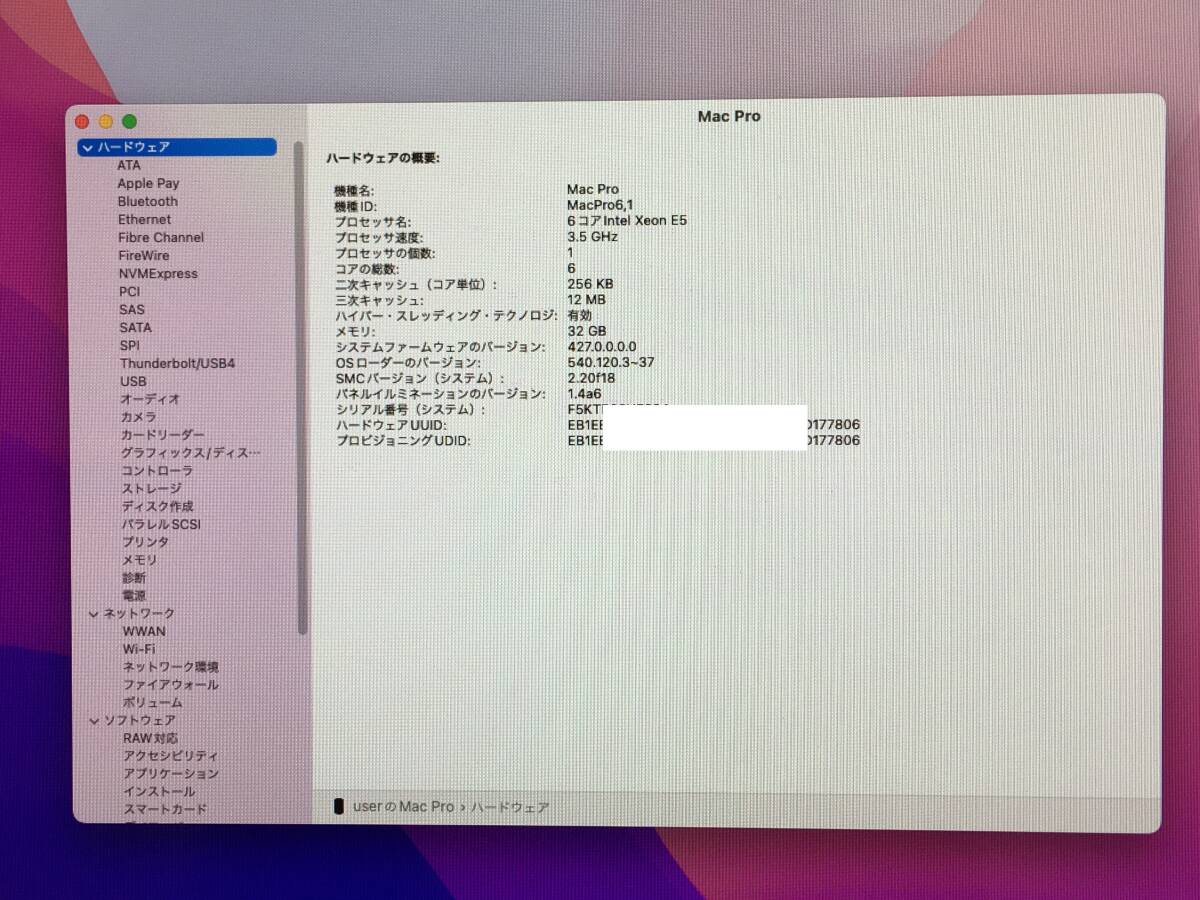Click the 'シリアル番号（システム）:' label

pyautogui.click(x=410, y=409)
